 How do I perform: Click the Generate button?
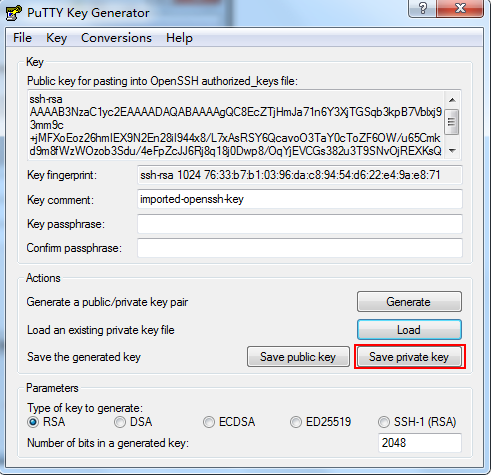coord(409,302)
